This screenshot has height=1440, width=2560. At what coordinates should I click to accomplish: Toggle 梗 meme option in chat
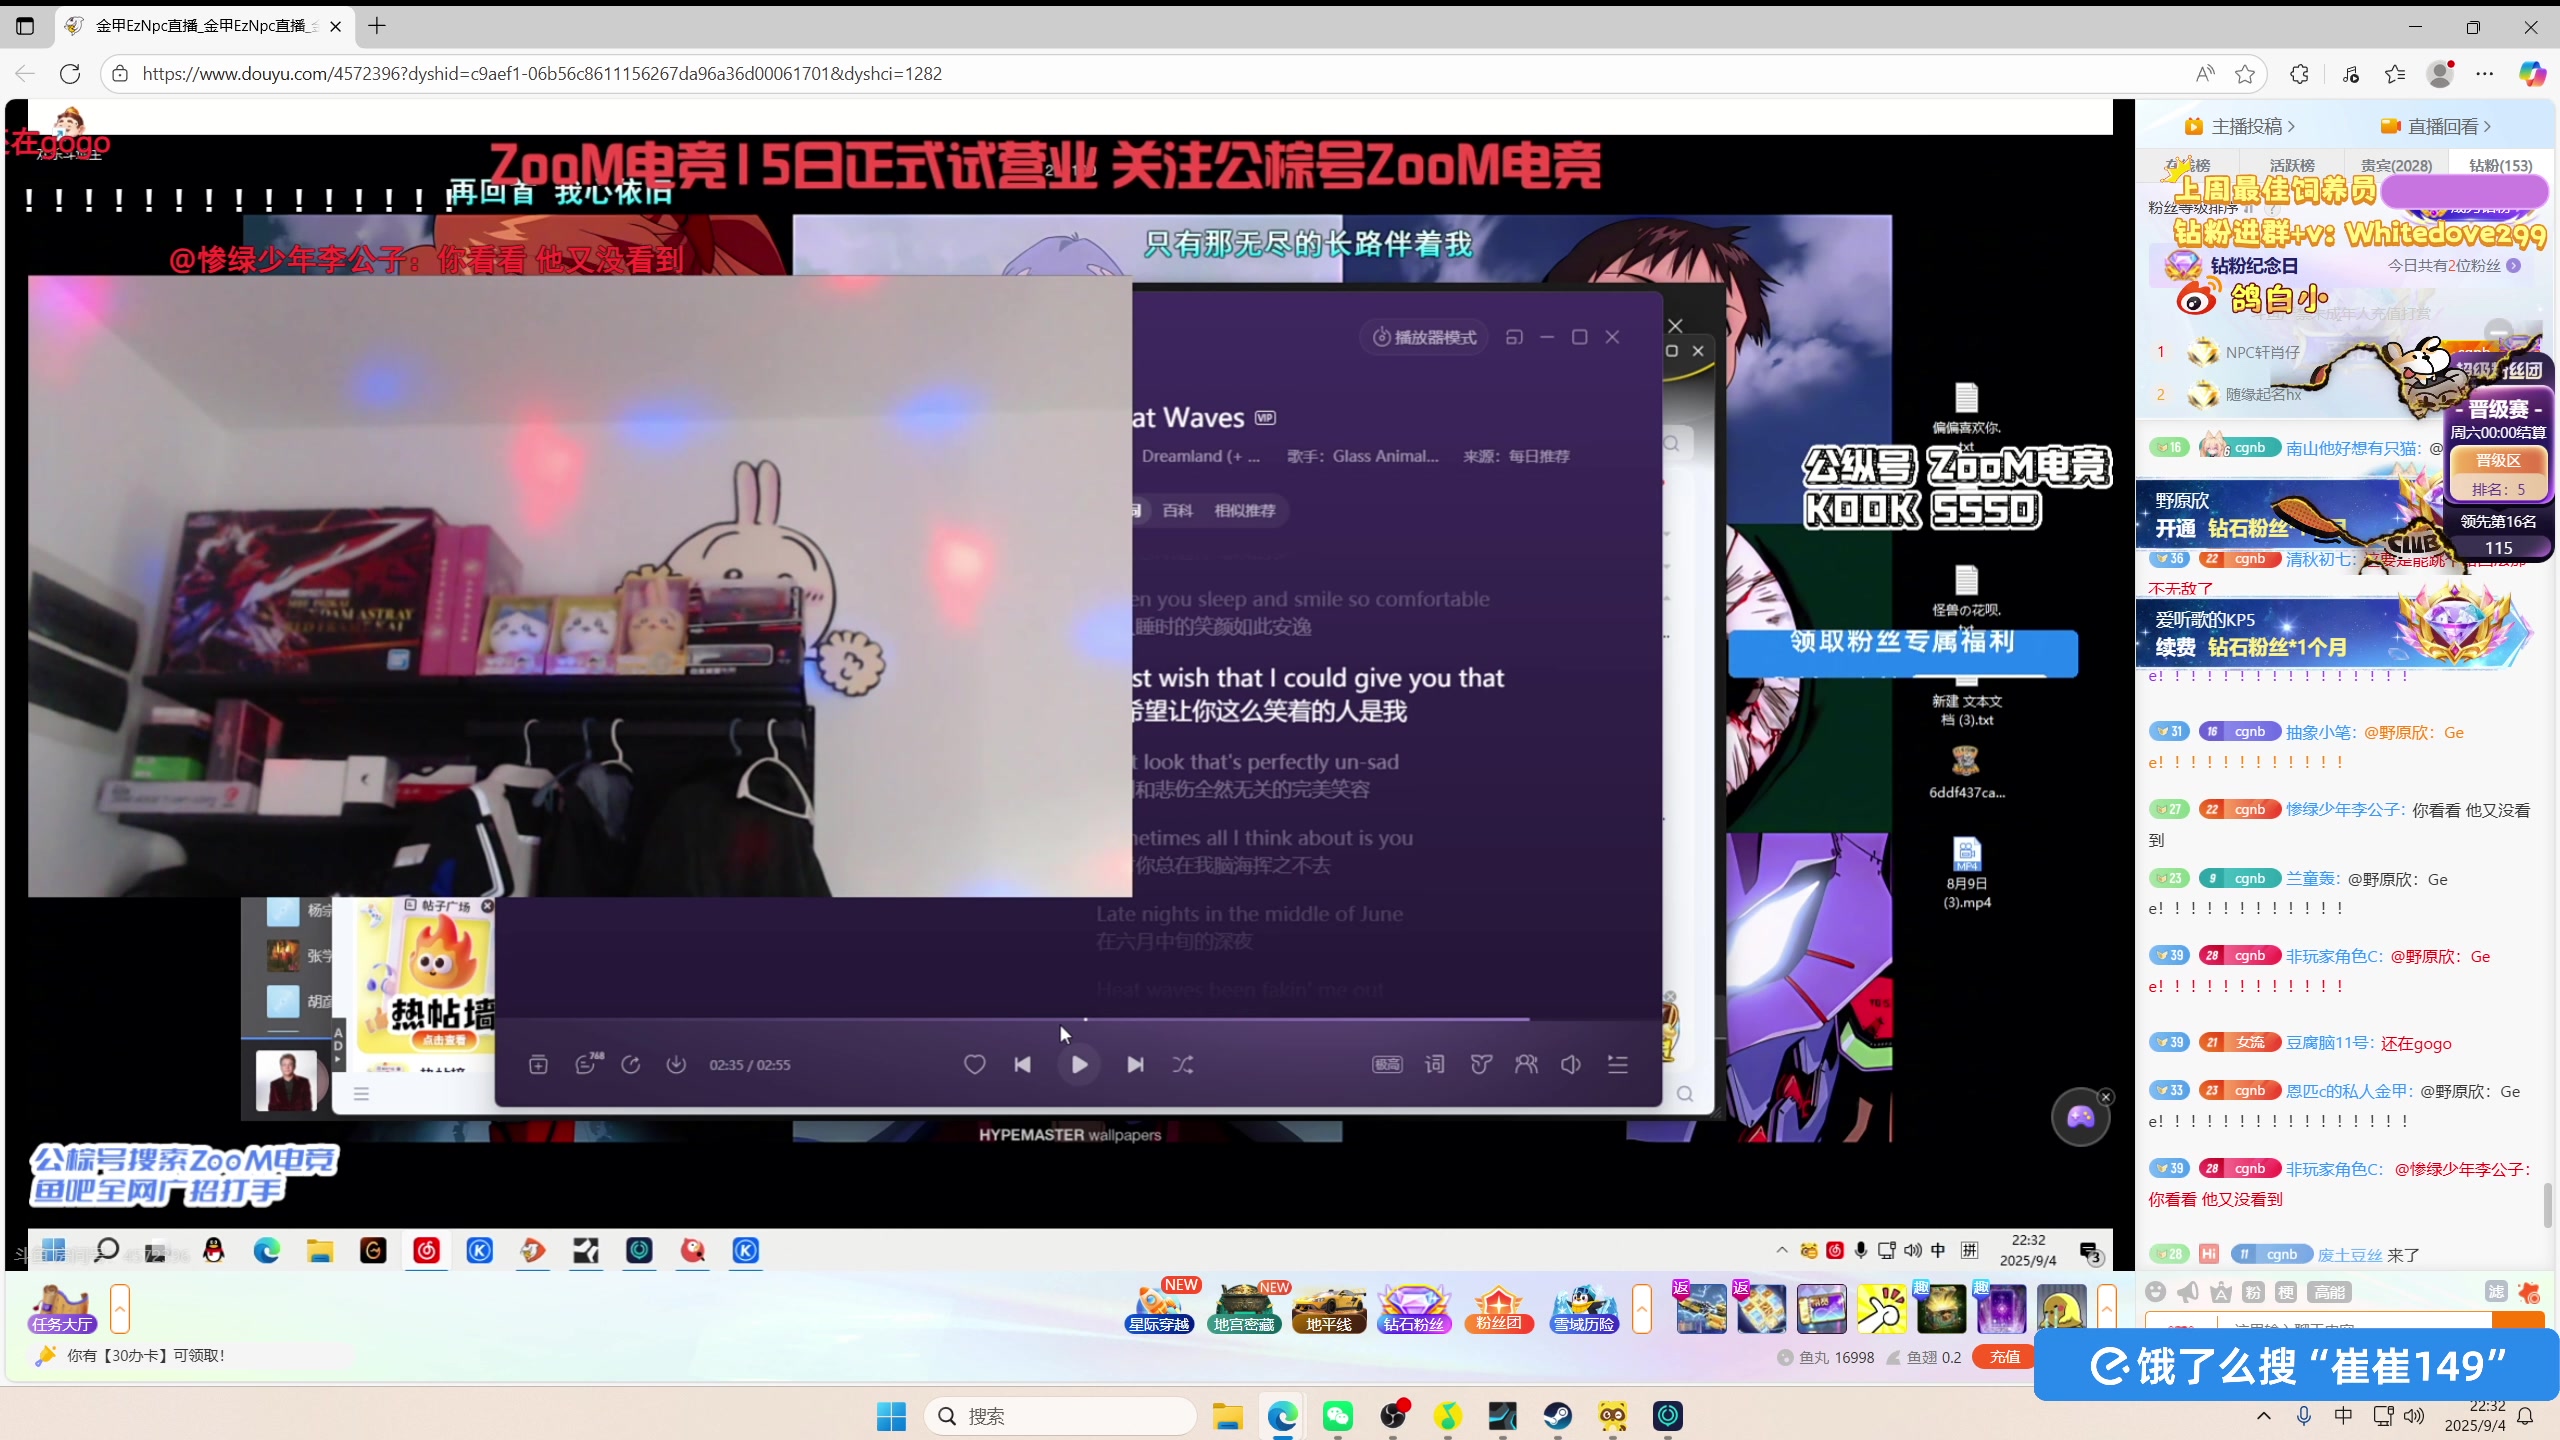(2286, 1292)
